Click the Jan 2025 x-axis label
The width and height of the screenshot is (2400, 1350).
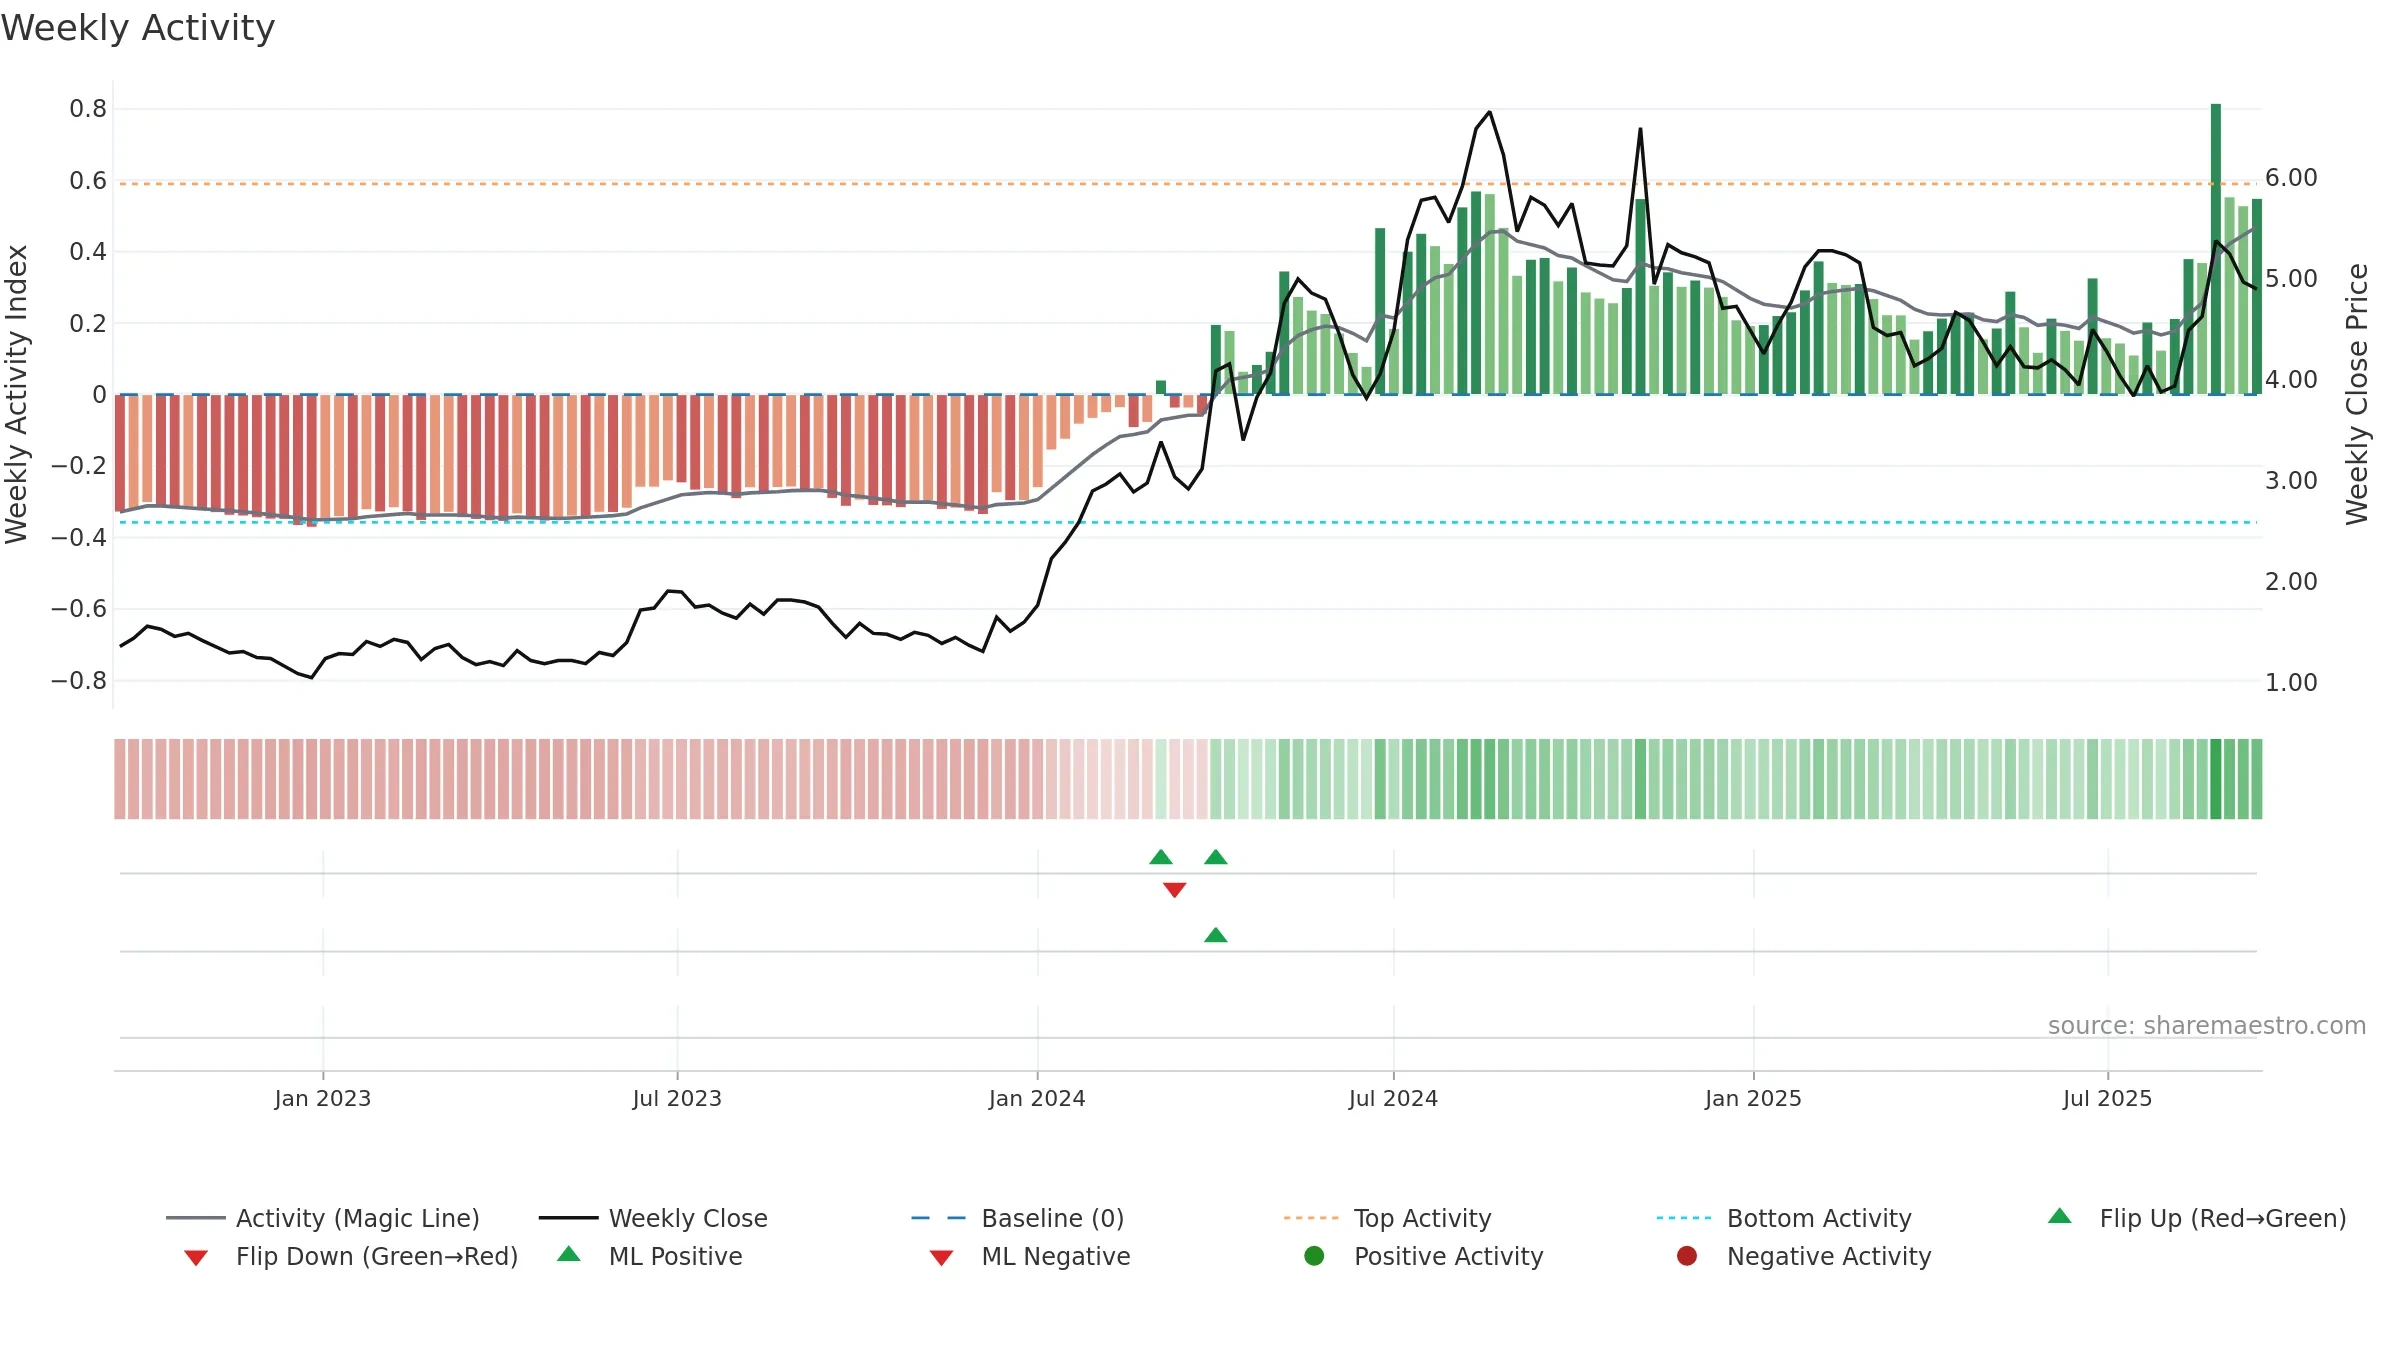(x=1753, y=1099)
